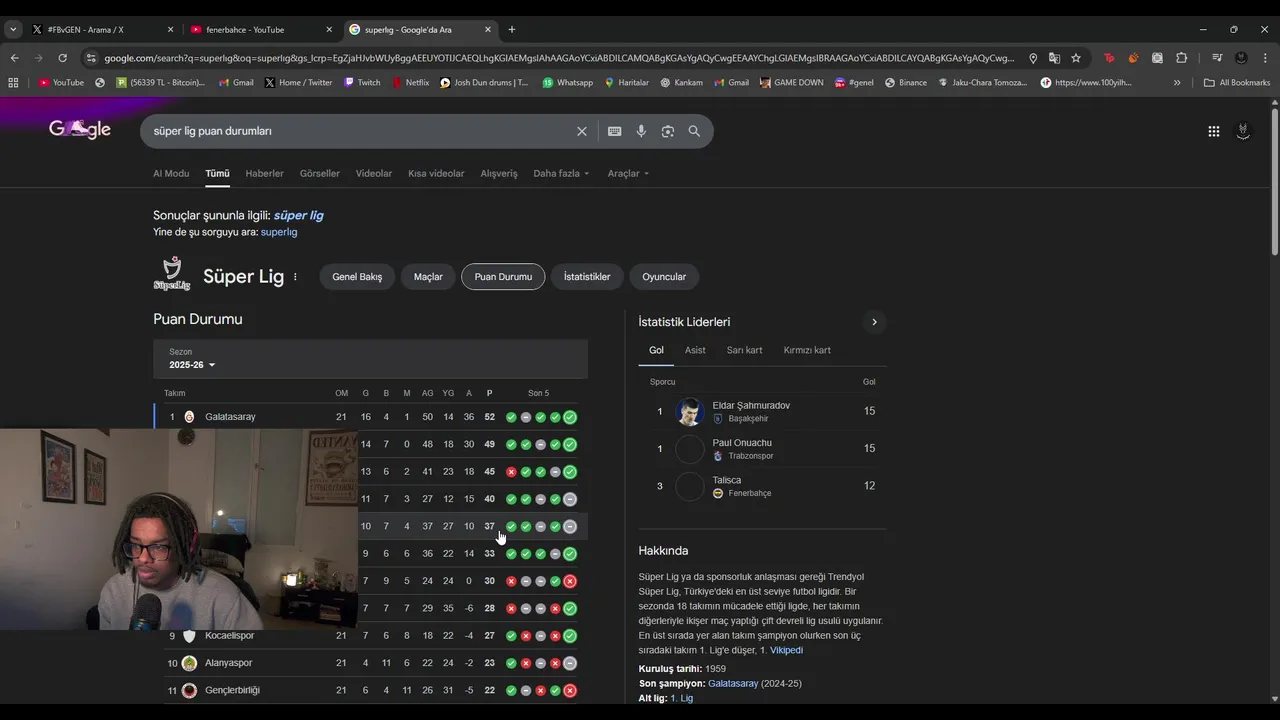1280x720 pixels.
Task: Go back to the previous page
Action: point(14,58)
